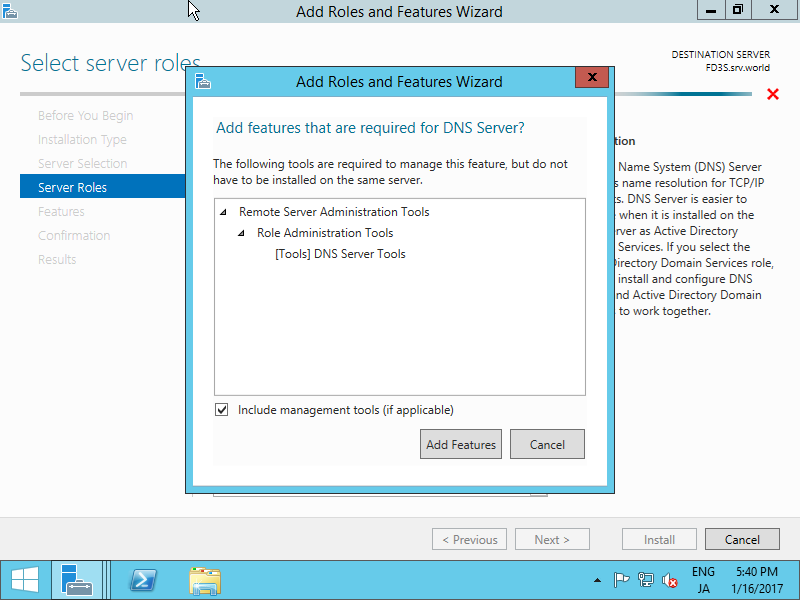The image size is (800, 600).
Task: Click the Server Manager taskbar icon
Action: (x=77, y=580)
